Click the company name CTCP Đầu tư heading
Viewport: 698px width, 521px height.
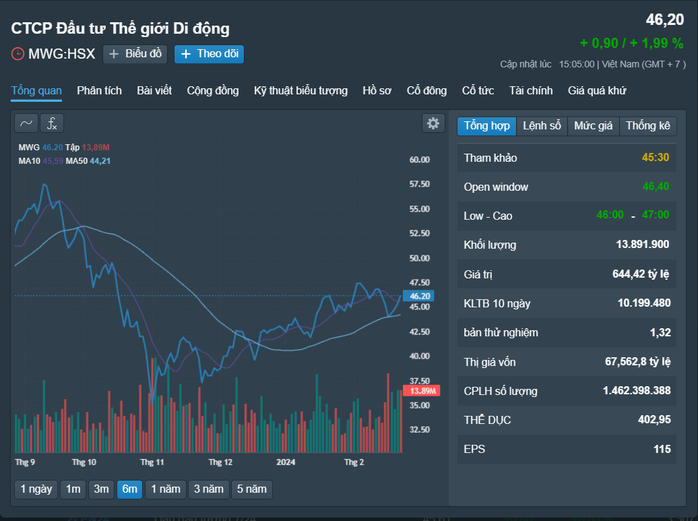pos(120,29)
